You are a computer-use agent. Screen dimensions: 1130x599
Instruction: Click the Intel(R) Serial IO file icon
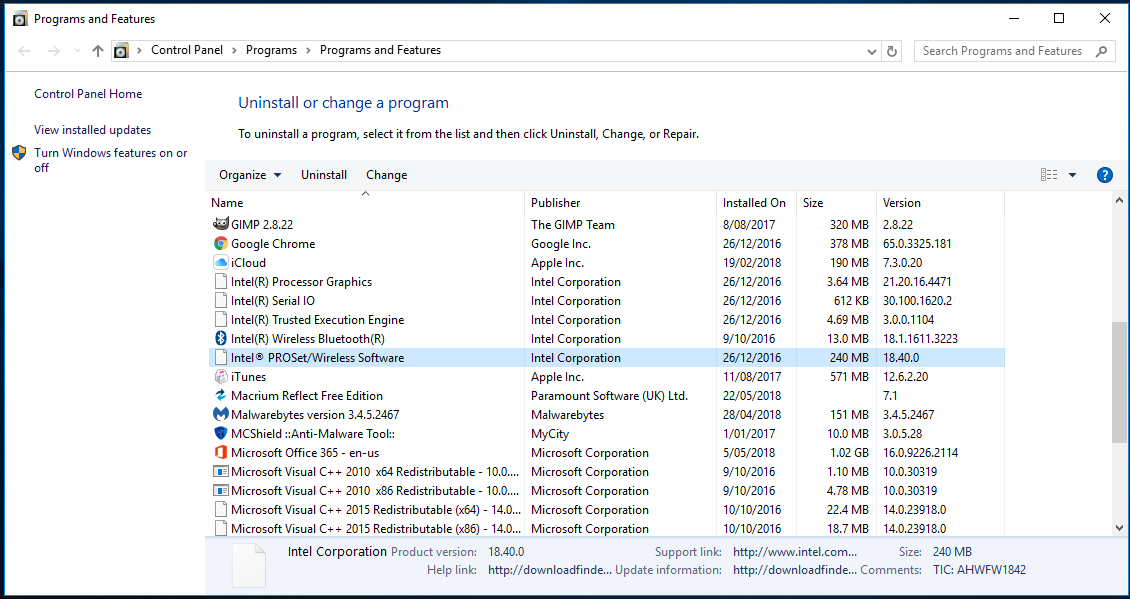point(221,301)
